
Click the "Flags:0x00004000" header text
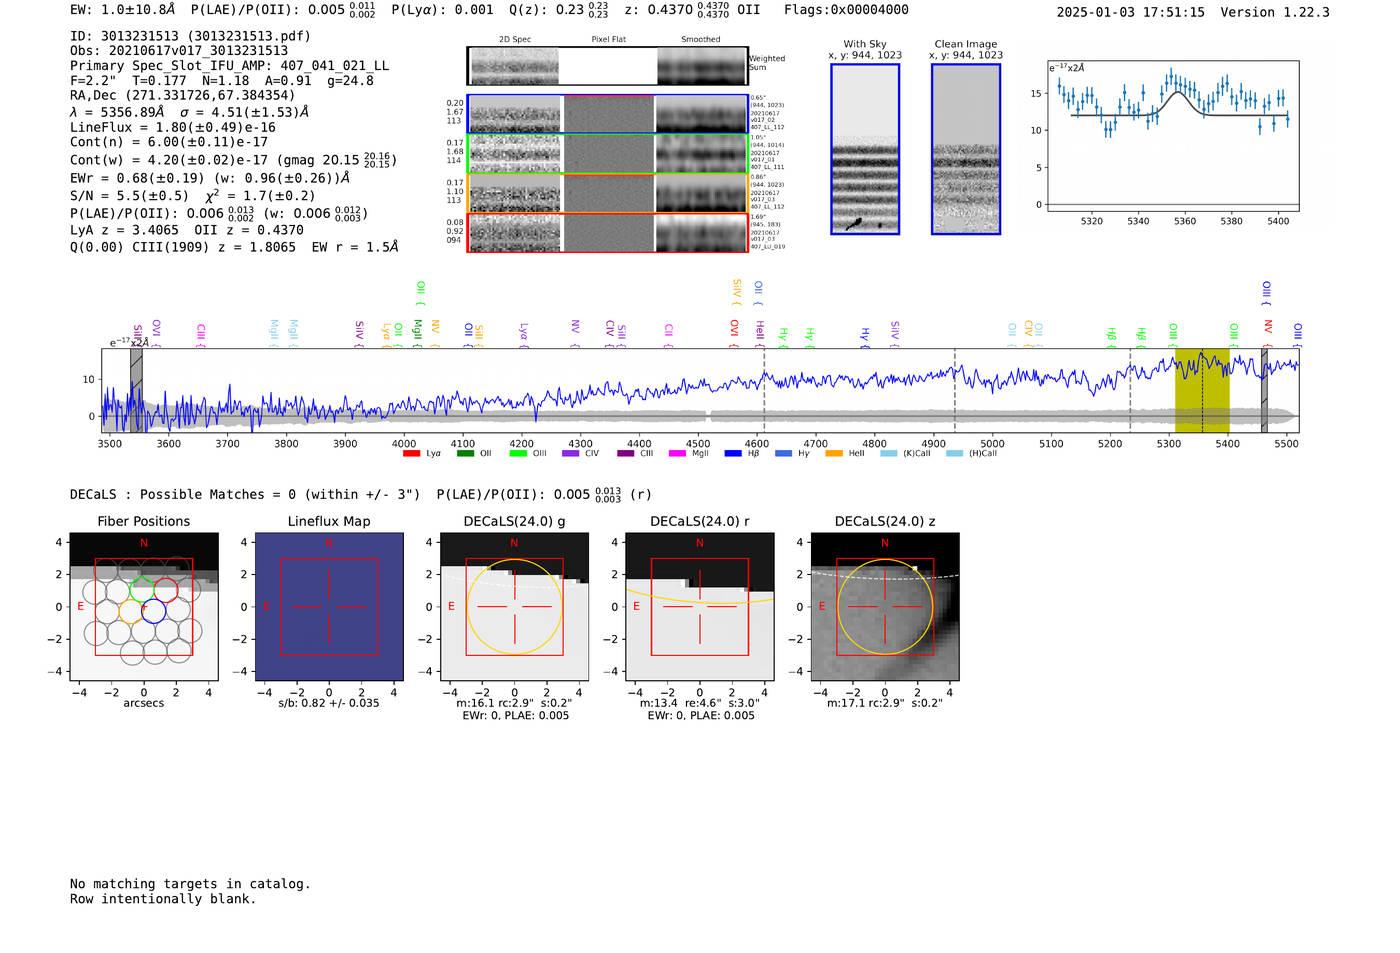tap(846, 10)
